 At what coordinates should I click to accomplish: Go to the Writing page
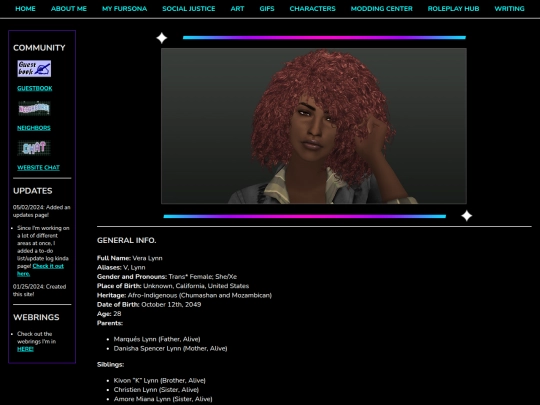[509, 9]
